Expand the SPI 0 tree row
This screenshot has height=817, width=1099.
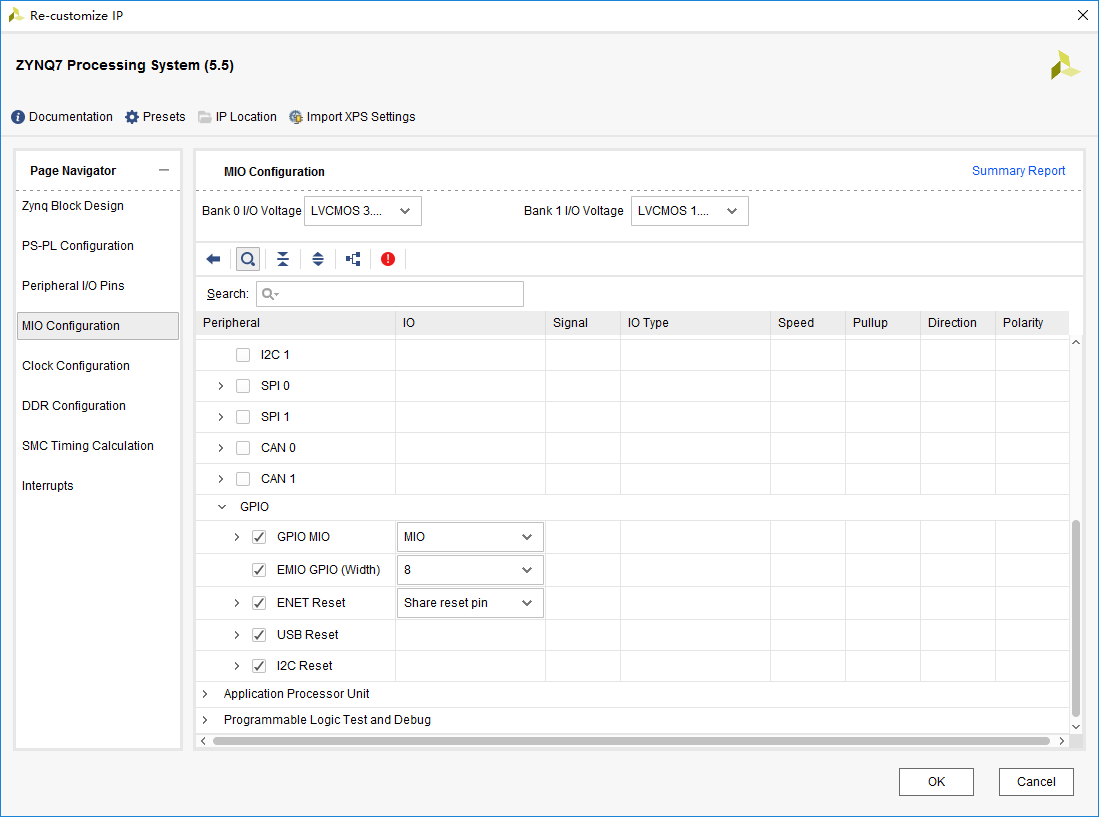tap(221, 386)
